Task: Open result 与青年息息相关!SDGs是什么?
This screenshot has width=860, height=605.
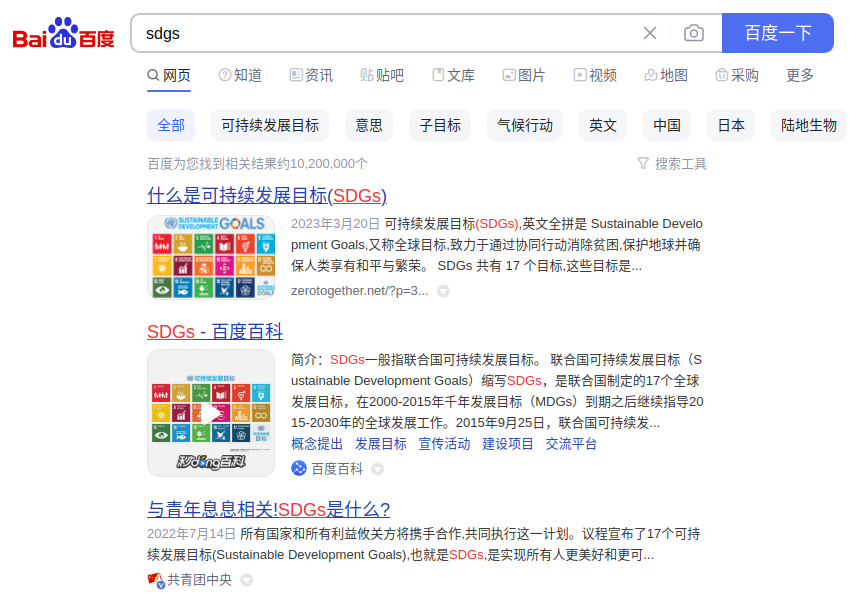Action: click(269, 510)
